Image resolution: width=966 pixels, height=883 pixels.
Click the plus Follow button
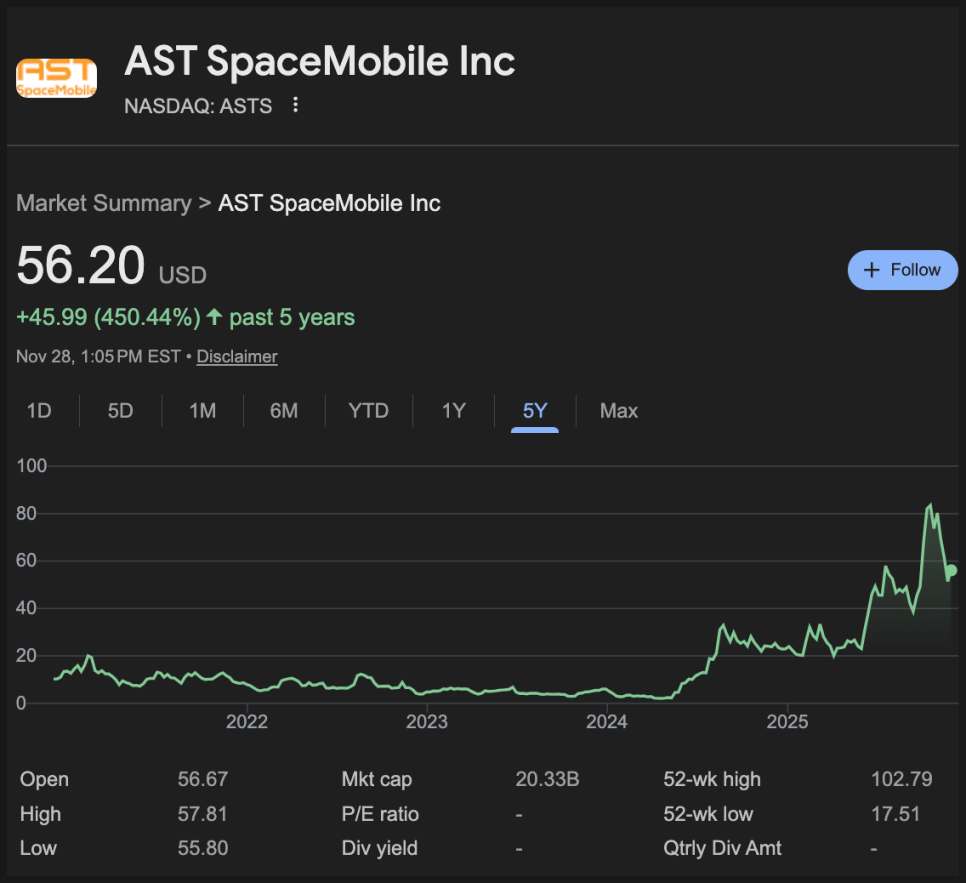(x=902, y=270)
